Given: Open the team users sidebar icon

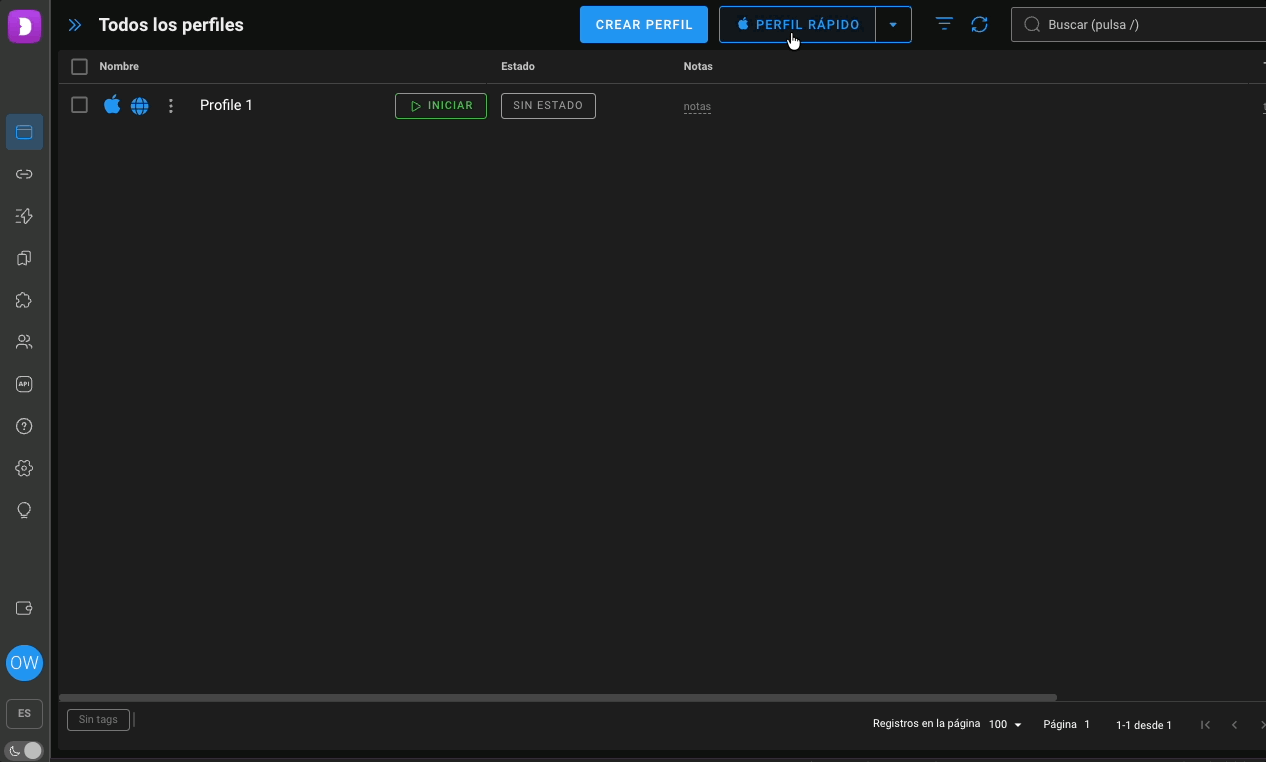Looking at the screenshot, I should (24, 342).
